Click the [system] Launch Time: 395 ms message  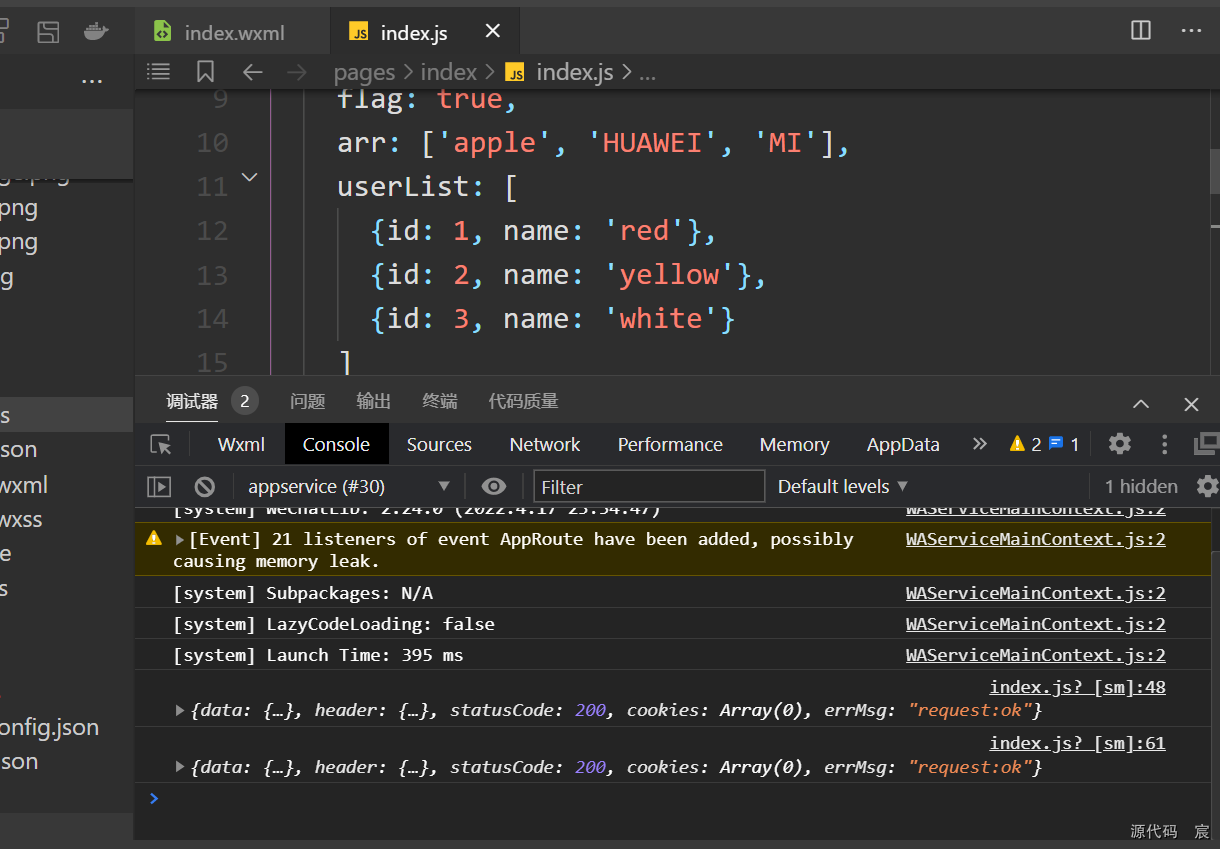click(318, 655)
